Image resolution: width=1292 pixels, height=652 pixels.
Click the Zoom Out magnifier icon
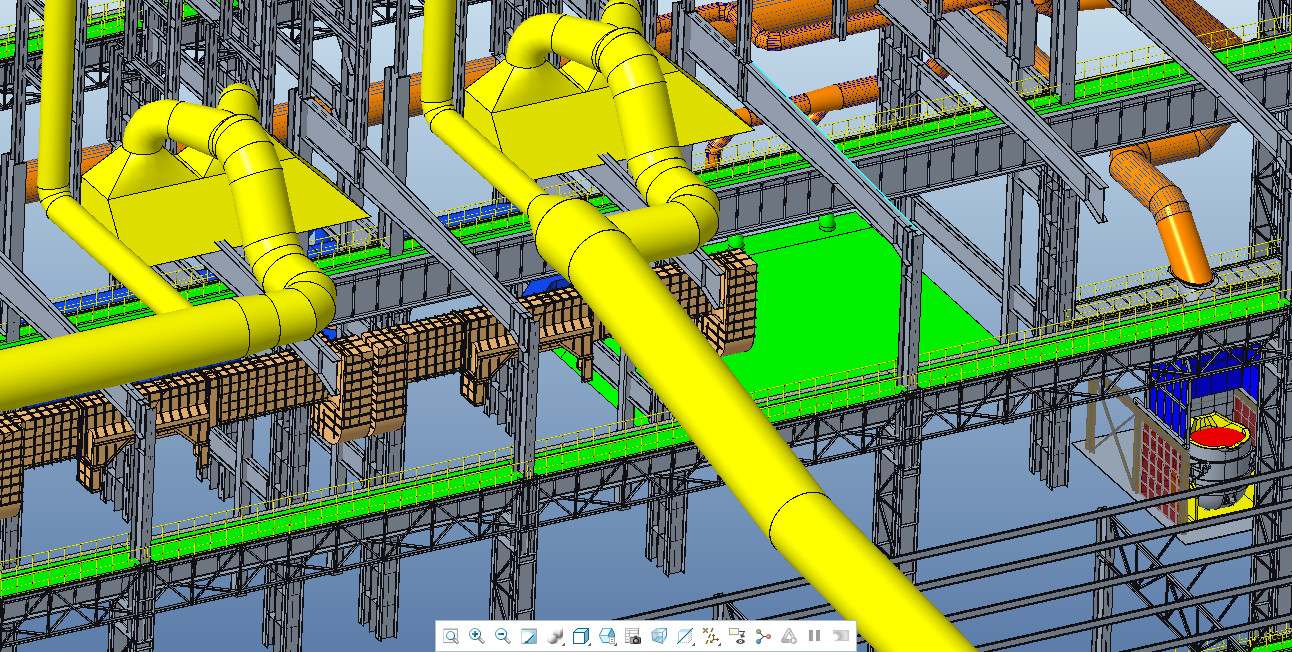coord(503,636)
